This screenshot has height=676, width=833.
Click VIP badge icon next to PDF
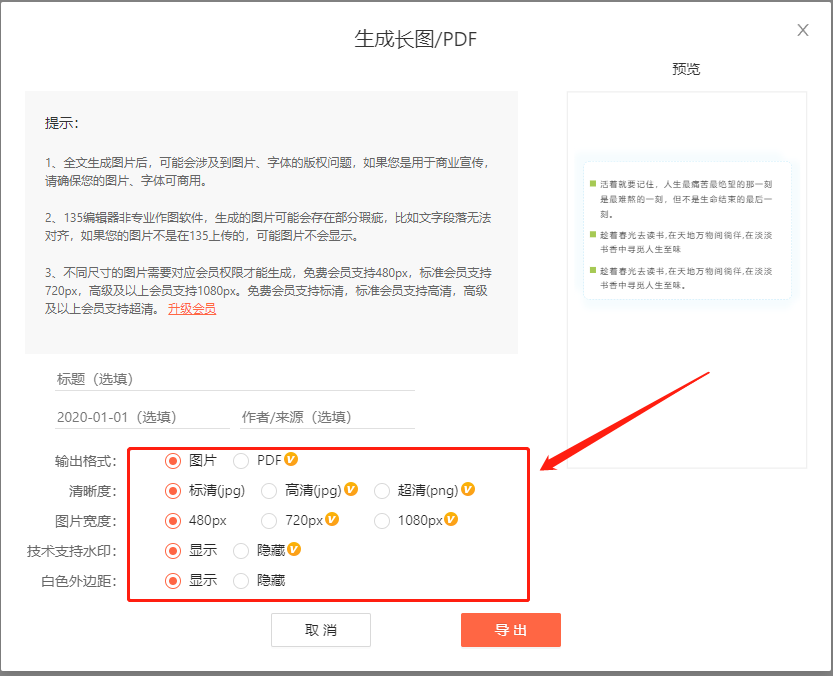click(291, 460)
